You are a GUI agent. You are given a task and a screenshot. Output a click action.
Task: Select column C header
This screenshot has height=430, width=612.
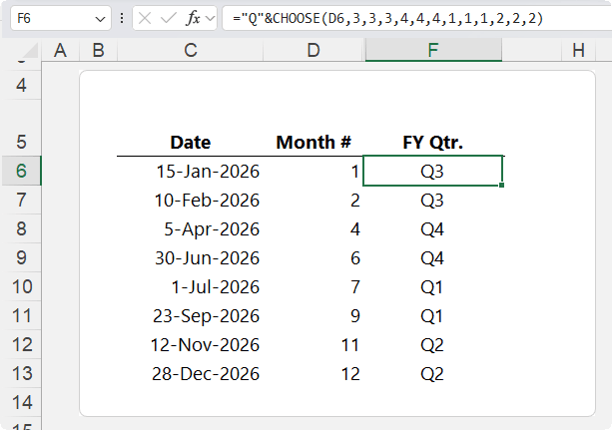(x=190, y=50)
